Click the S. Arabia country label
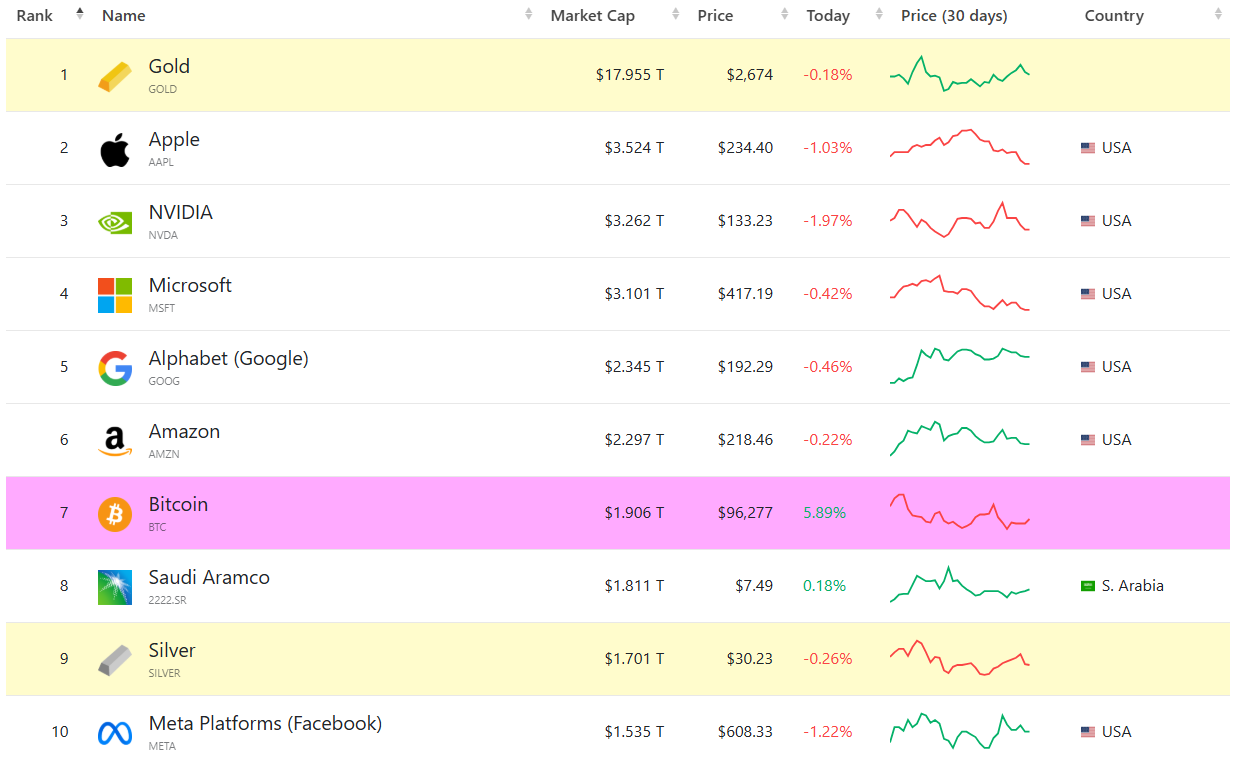This screenshot has width=1238, height=768. tap(1133, 586)
